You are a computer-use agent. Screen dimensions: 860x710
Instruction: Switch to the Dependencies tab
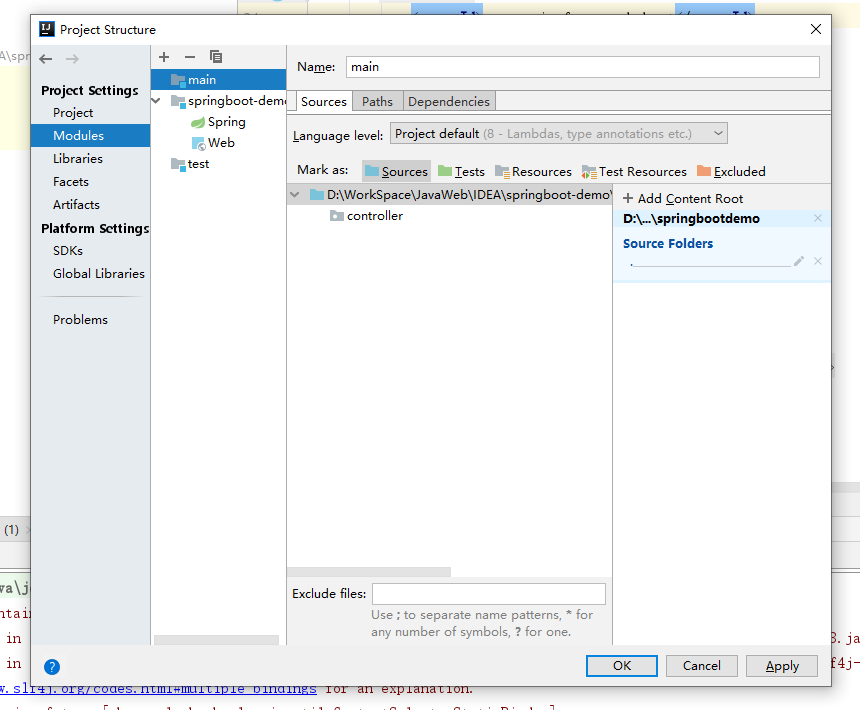tap(449, 102)
